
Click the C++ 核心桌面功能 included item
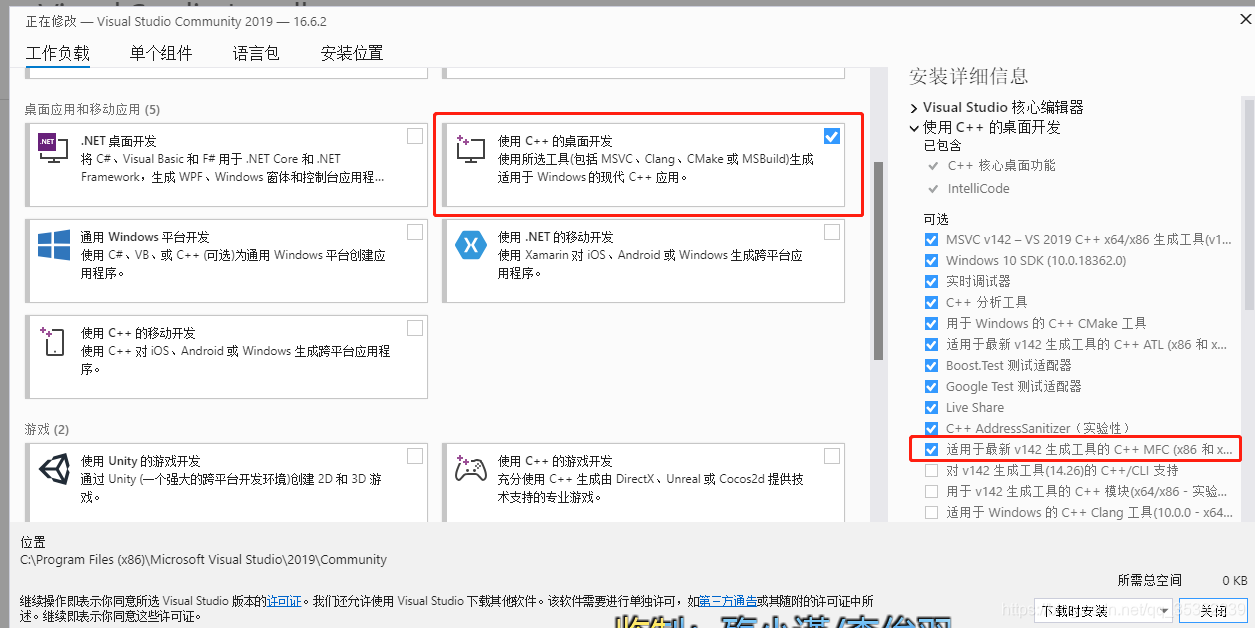click(1002, 166)
